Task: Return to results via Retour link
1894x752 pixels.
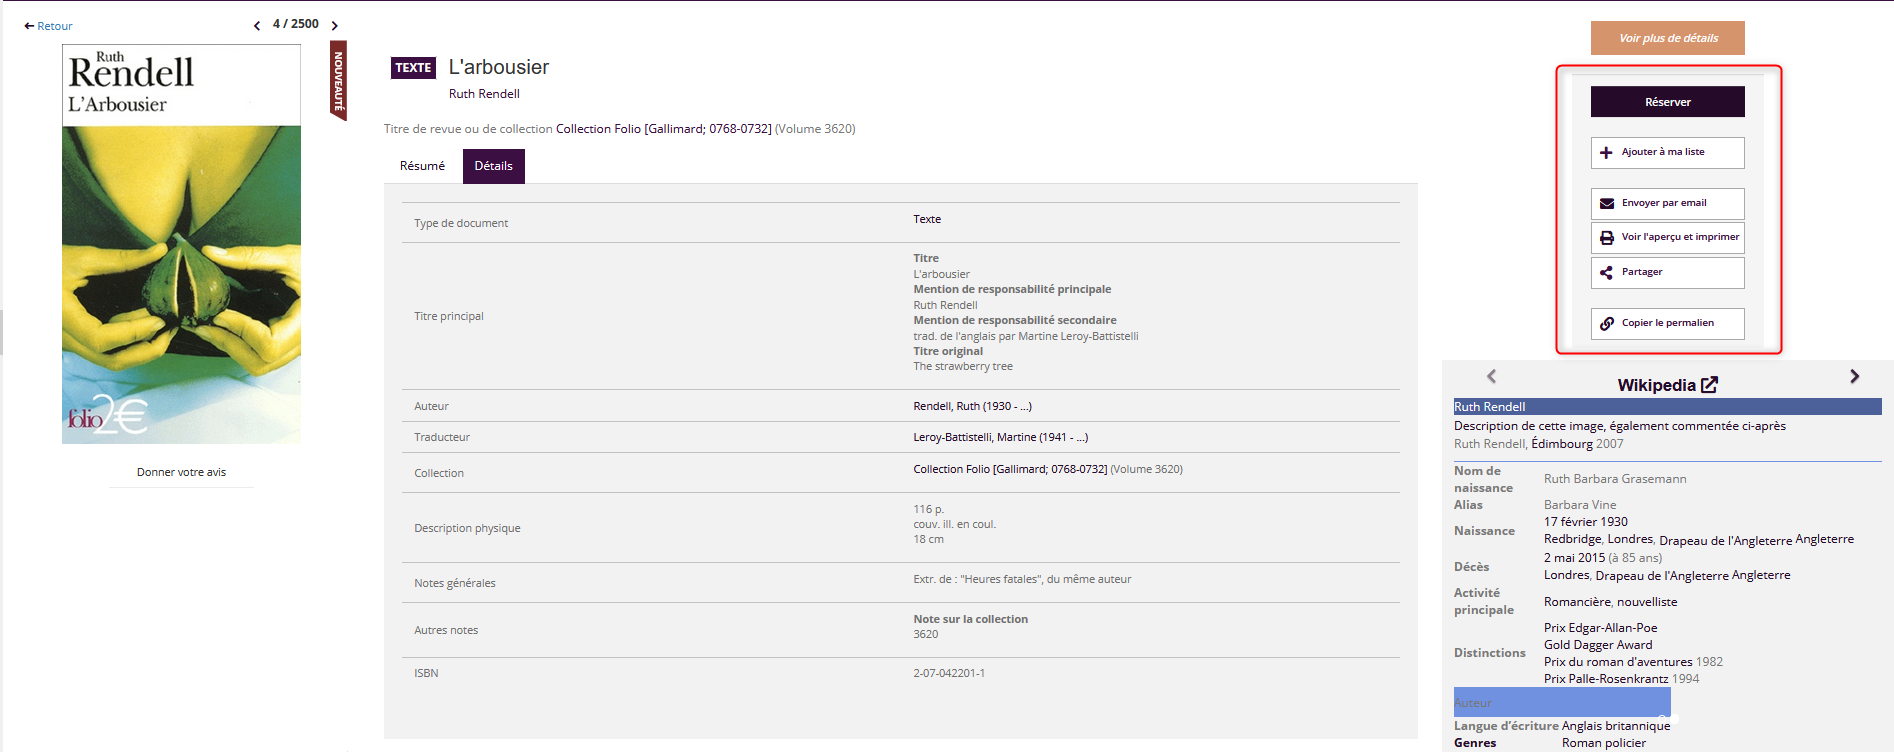Action: click(49, 26)
